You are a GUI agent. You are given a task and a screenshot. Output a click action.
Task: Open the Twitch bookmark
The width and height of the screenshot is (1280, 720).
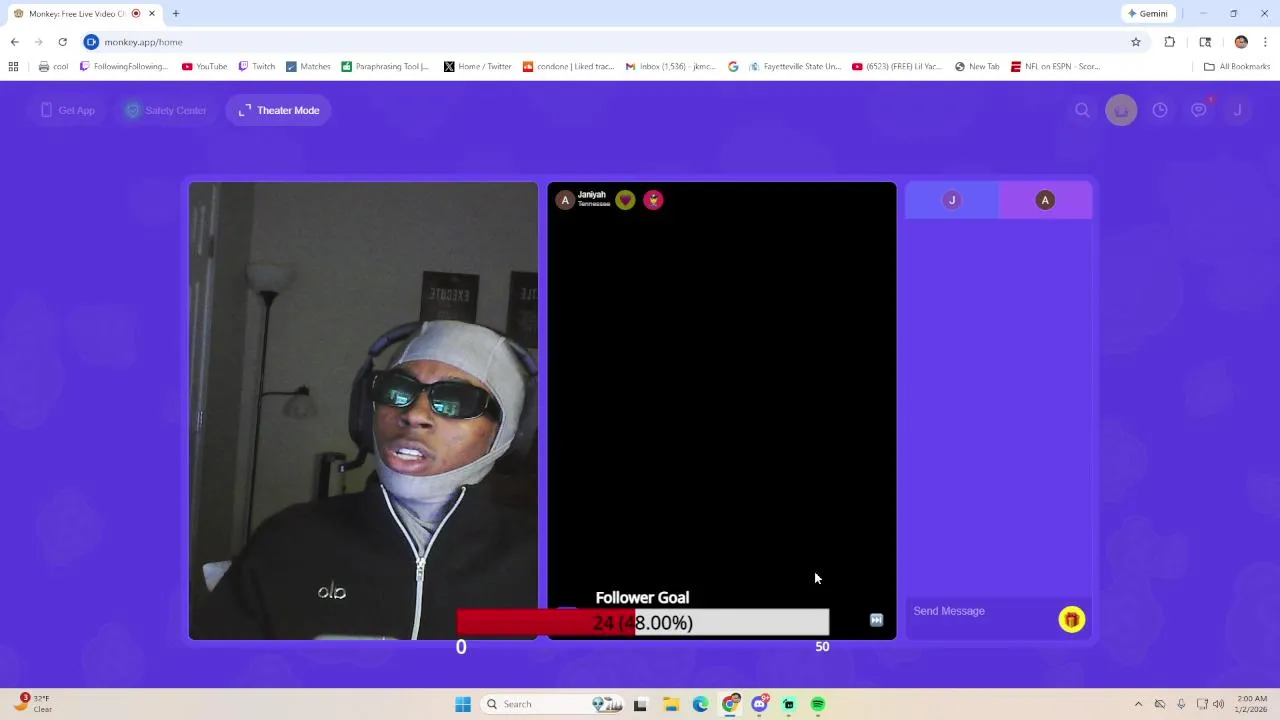[x=257, y=67]
